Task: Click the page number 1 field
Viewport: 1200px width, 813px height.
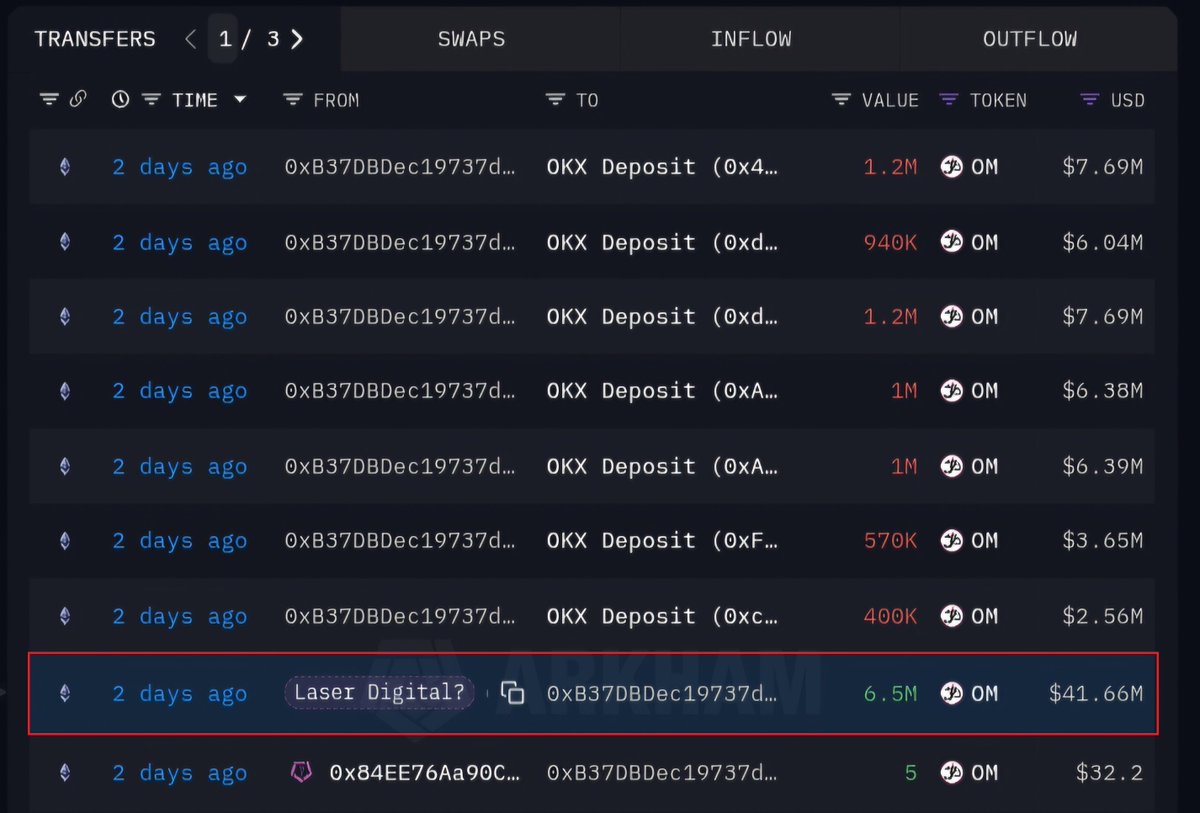Action: (x=223, y=39)
